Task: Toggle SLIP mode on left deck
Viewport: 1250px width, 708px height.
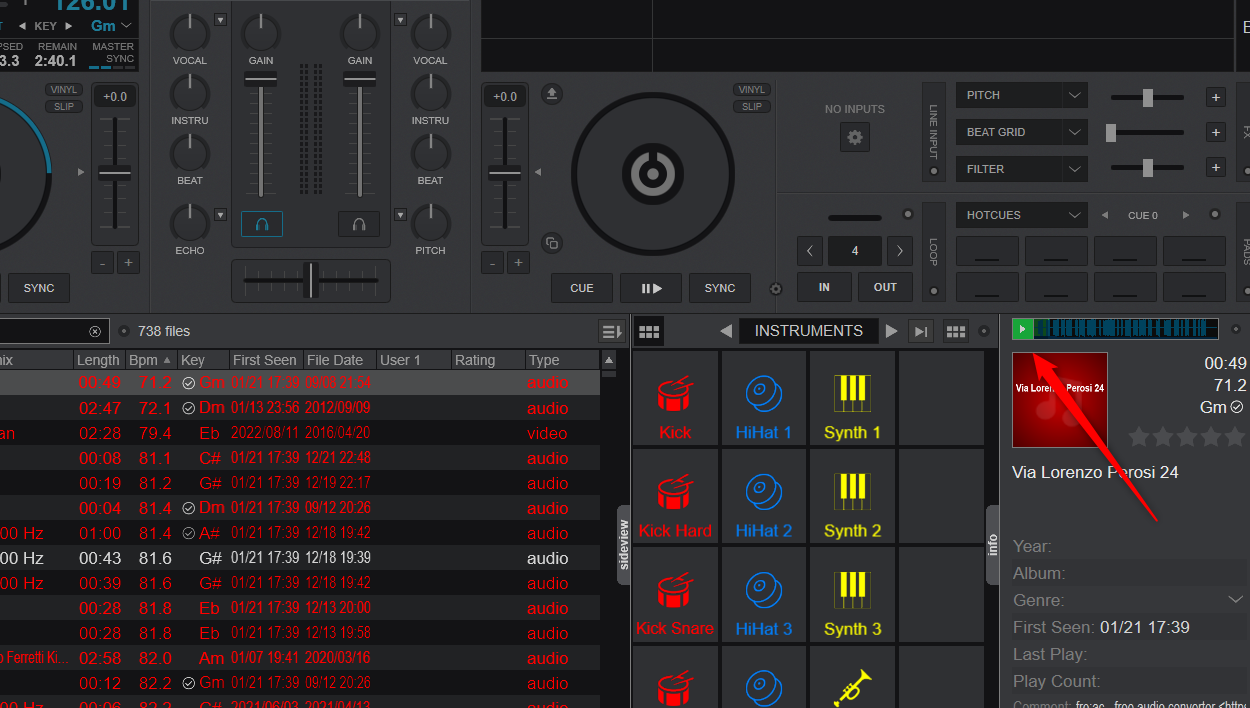Action: tap(63, 106)
